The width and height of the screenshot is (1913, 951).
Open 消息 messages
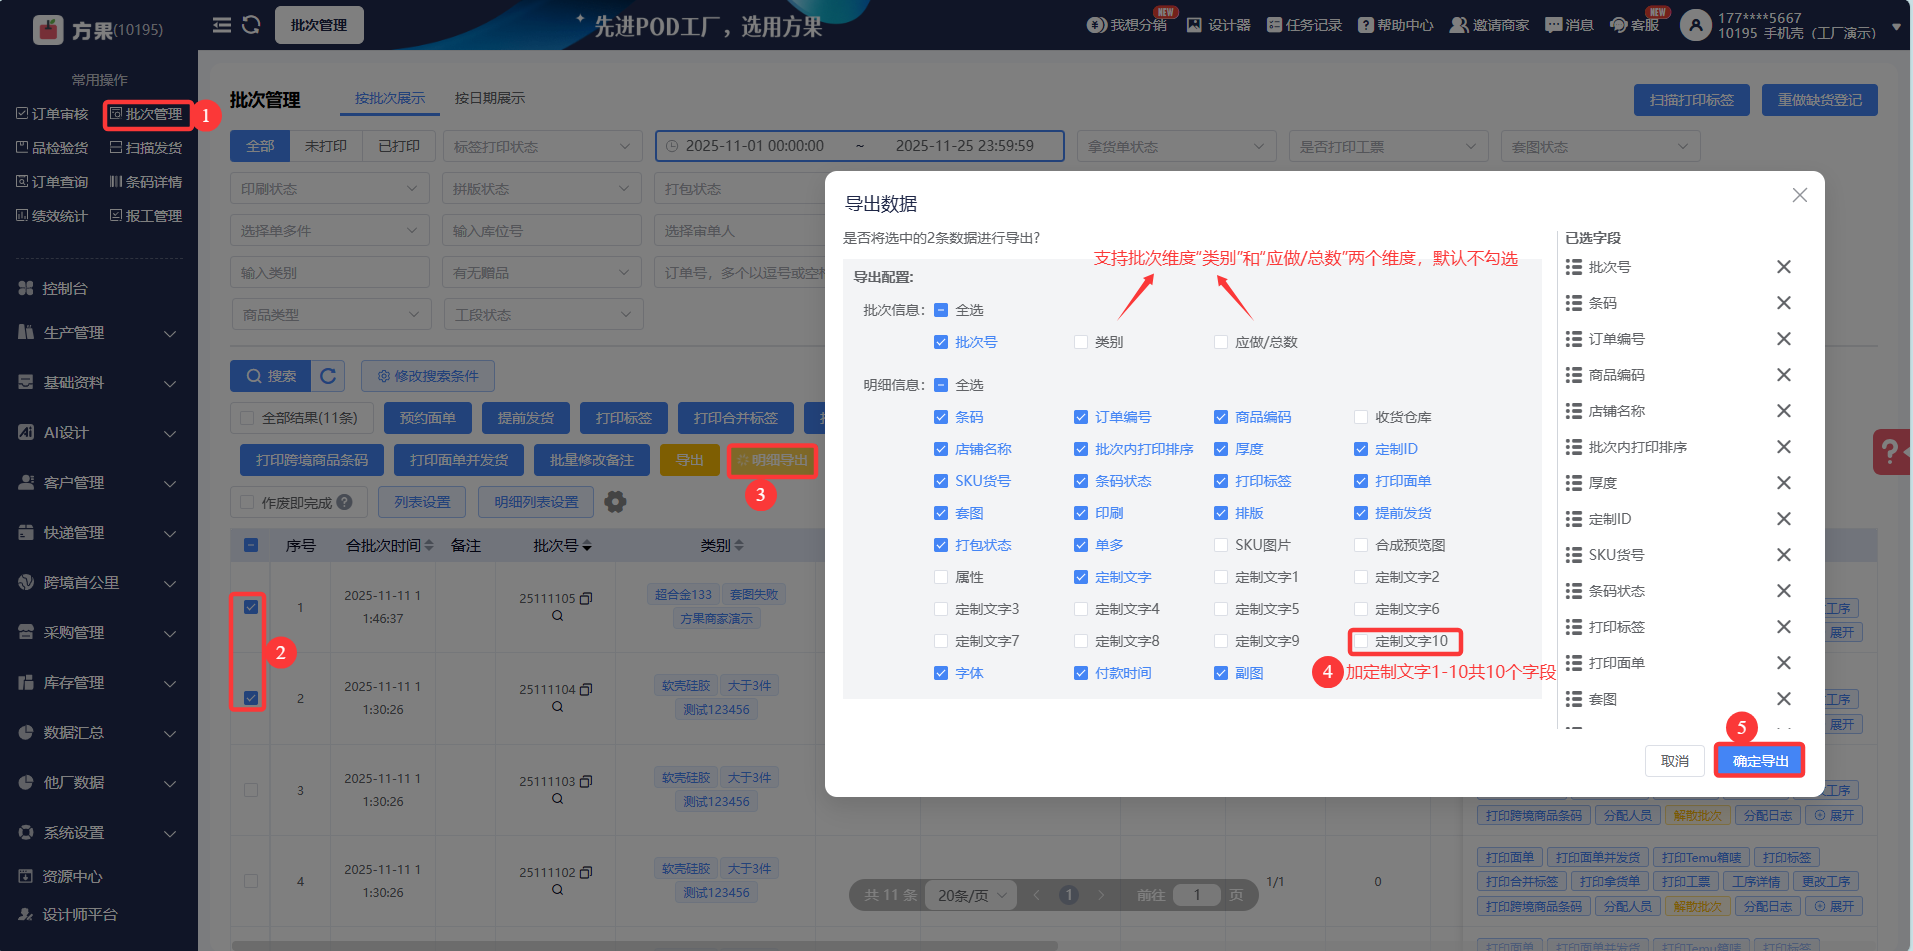click(x=1569, y=25)
